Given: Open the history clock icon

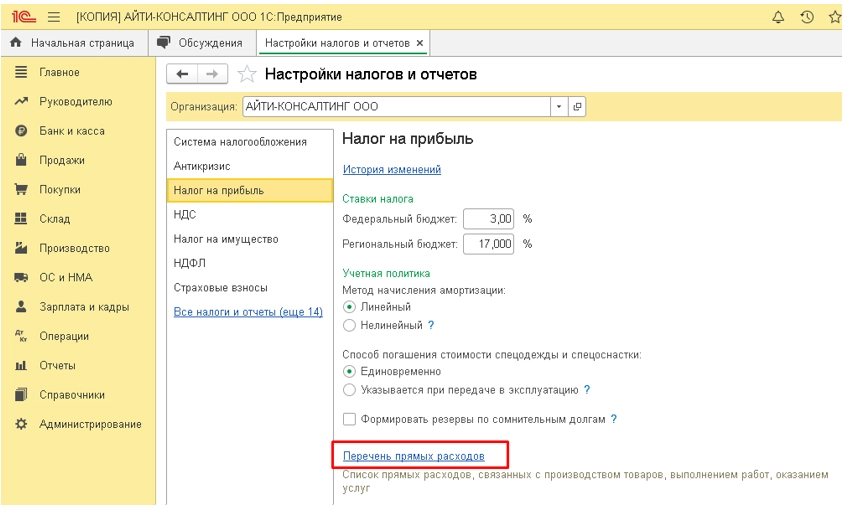Looking at the screenshot, I should coord(806,17).
